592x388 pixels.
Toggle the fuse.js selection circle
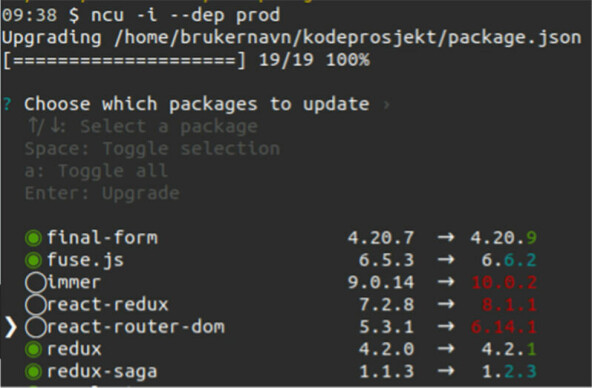[x=33, y=260]
